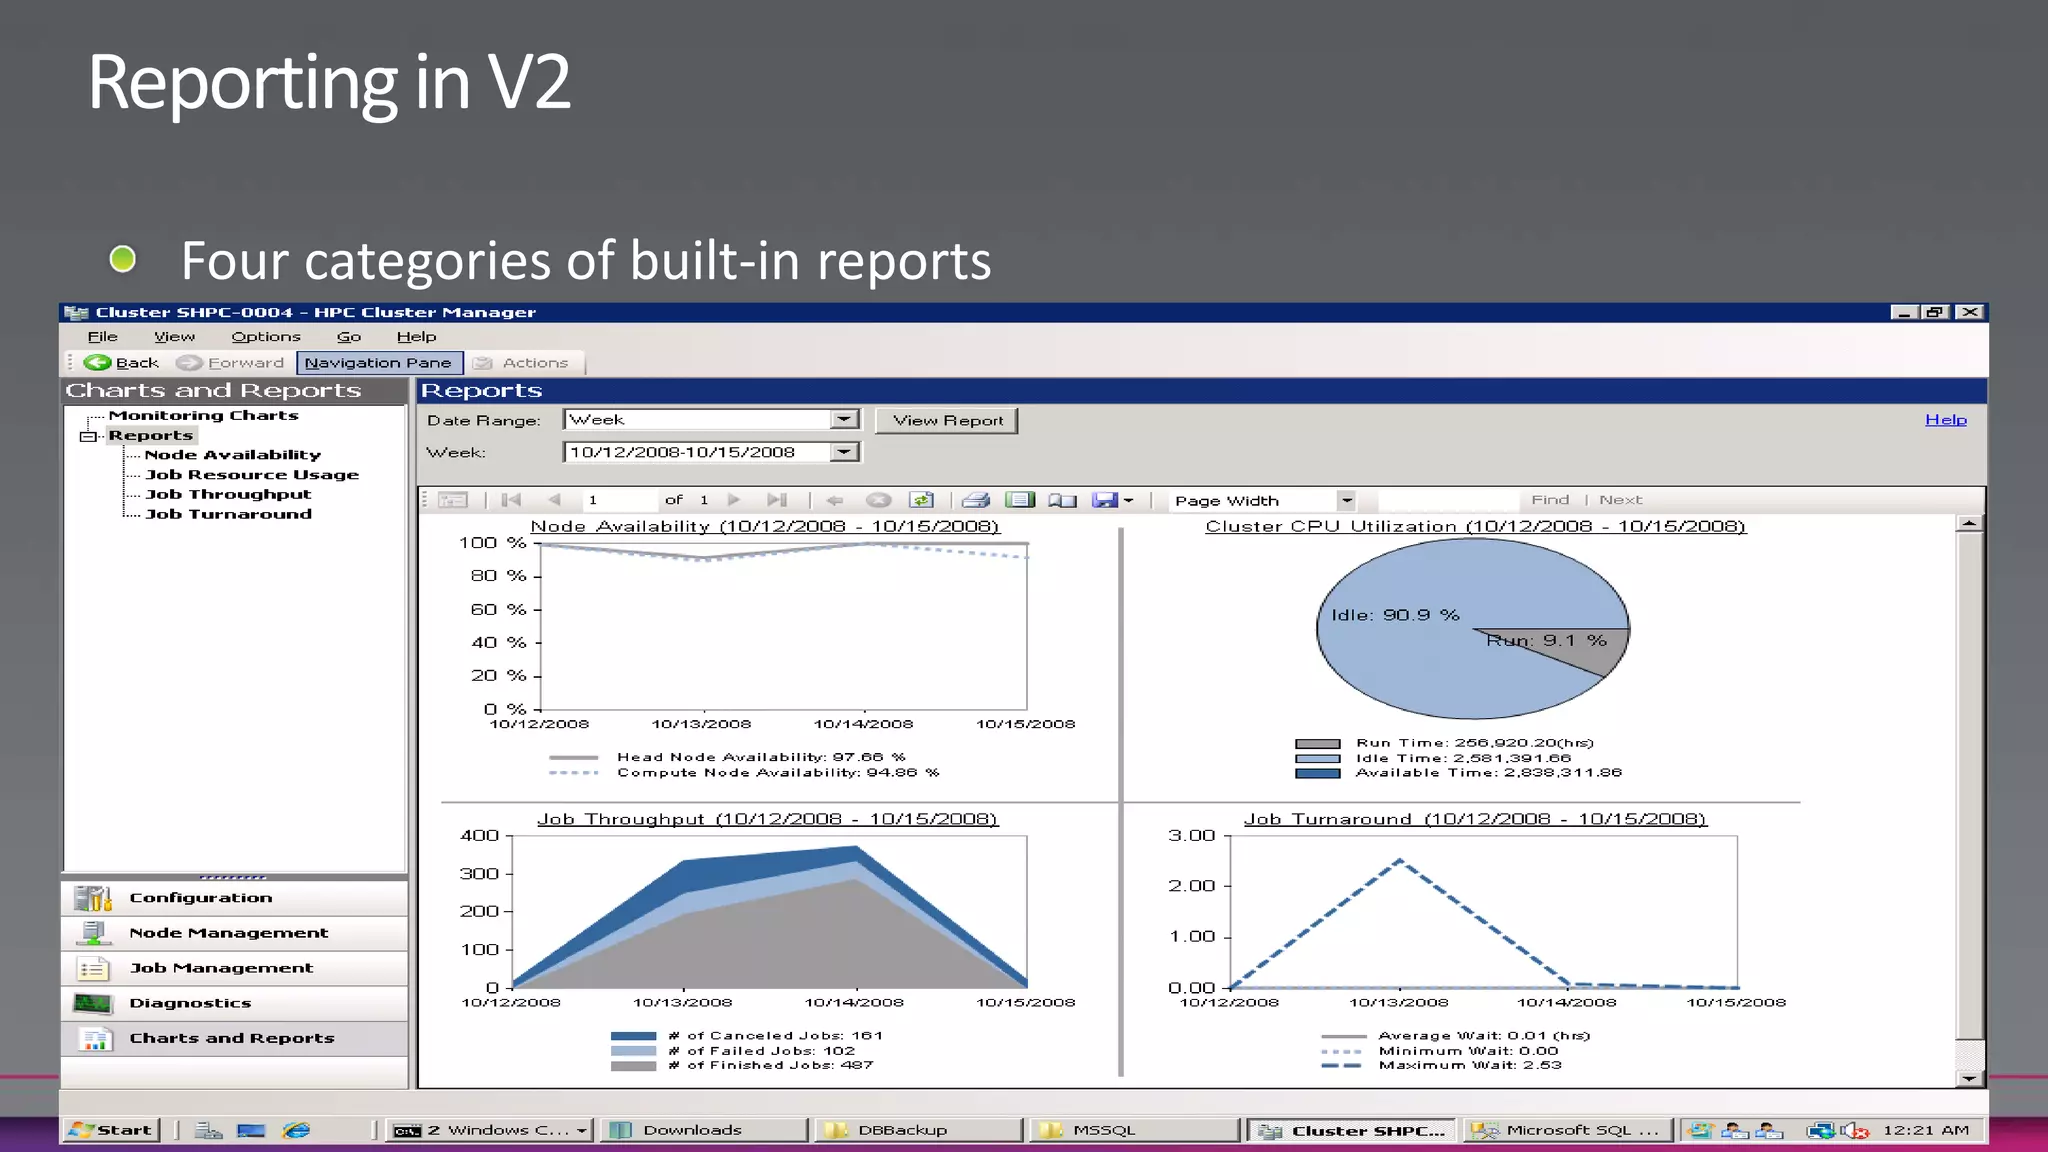Click the Windows Start button
This screenshot has width=2048, height=1152.
click(110, 1130)
